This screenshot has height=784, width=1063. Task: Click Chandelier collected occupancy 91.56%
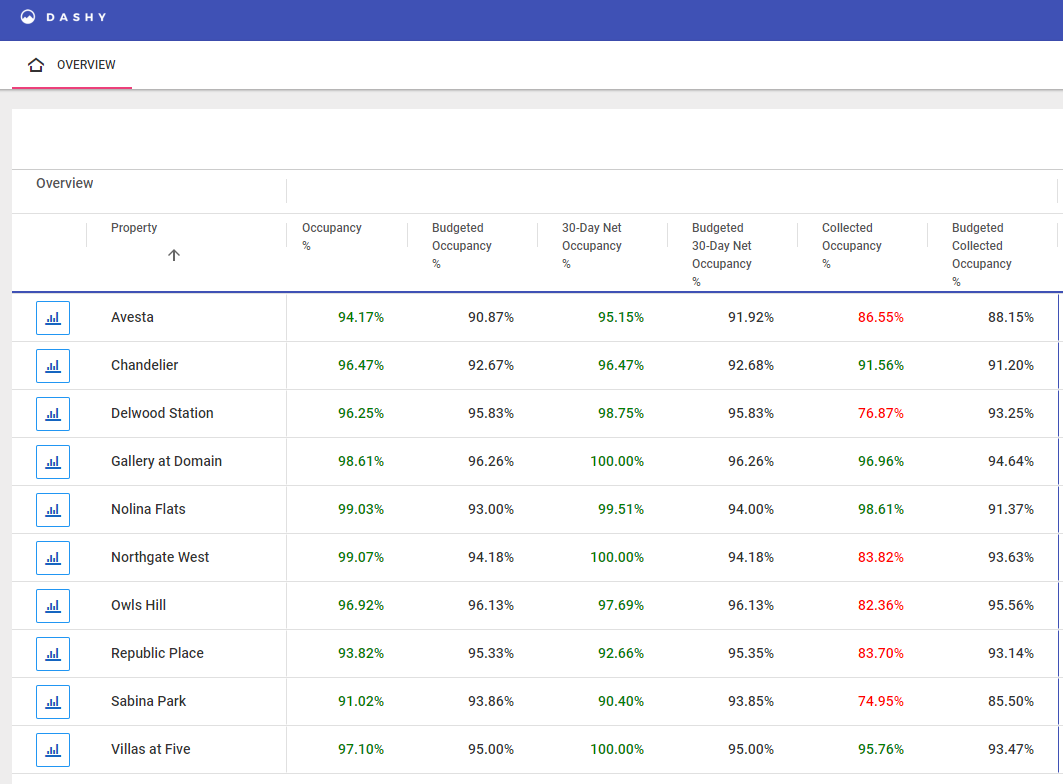point(881,366)
